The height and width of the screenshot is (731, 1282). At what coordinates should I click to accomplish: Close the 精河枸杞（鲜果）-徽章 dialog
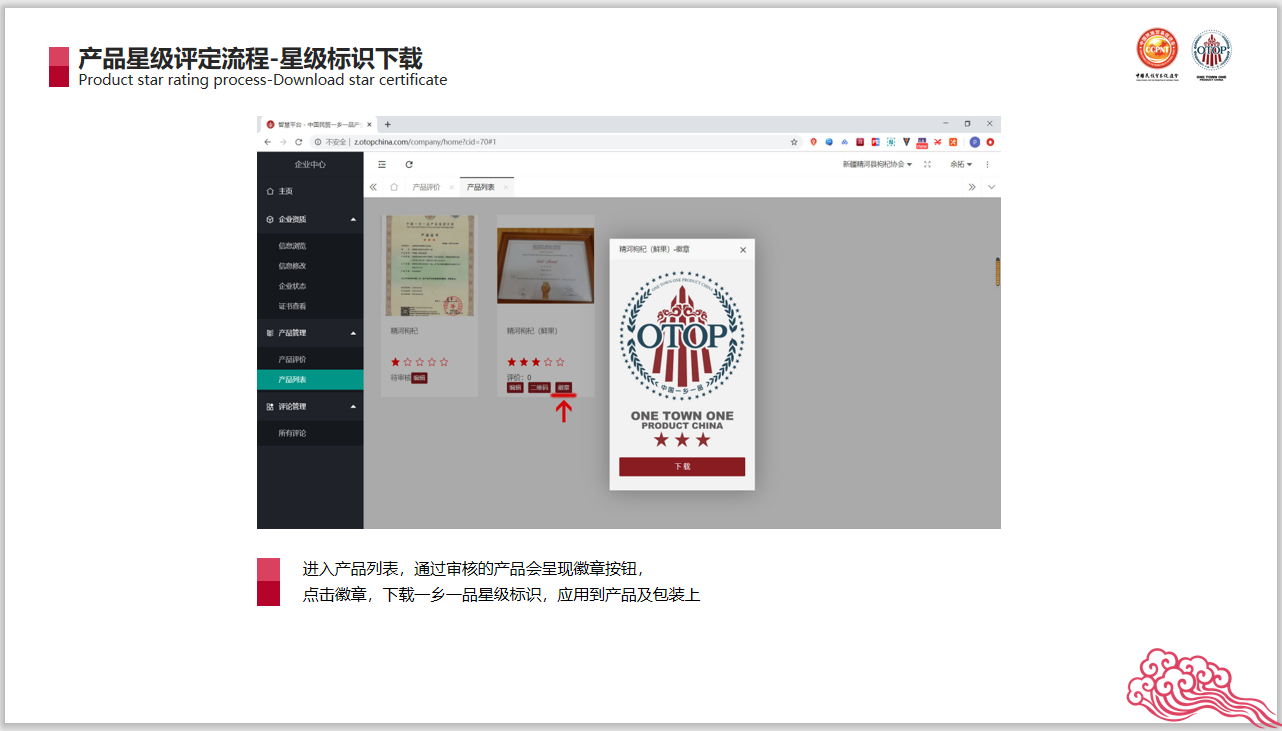pyautogui.click(x=743, y=250)
